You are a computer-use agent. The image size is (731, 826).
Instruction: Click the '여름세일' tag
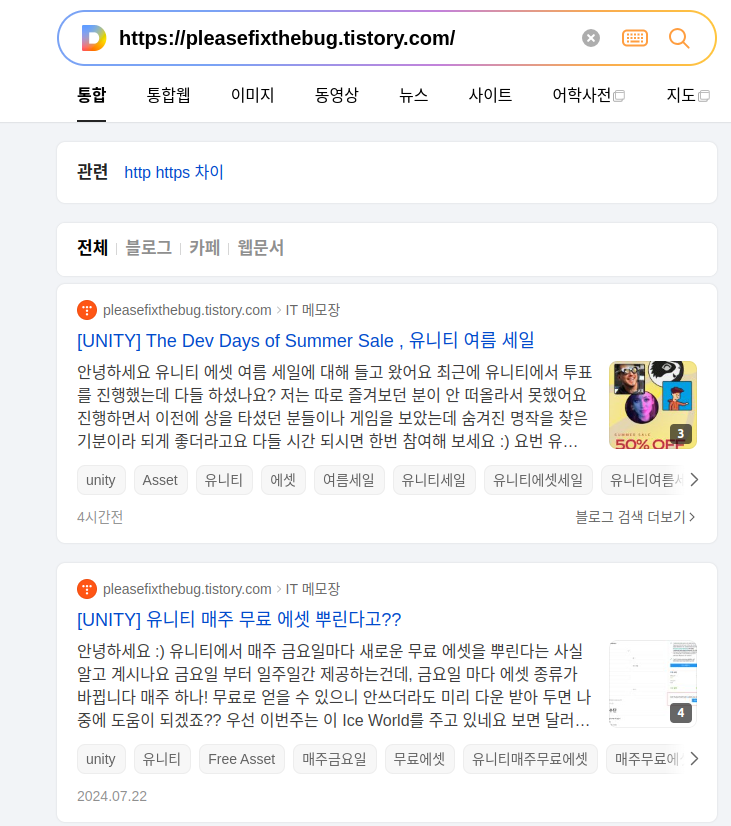349,480
